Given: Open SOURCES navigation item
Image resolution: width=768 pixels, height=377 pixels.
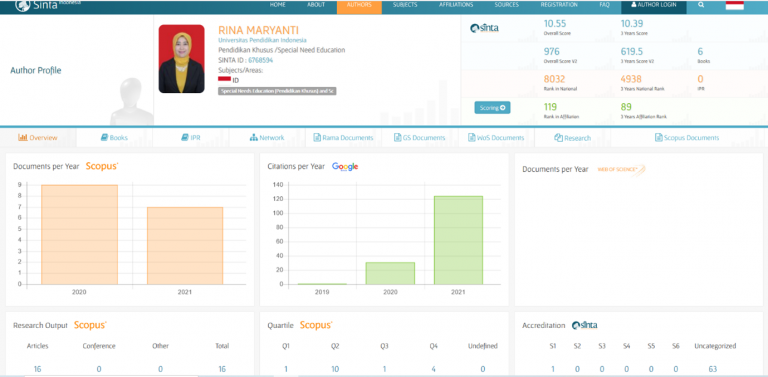Looking at the screenshot, I should click(x=507, y=5).
